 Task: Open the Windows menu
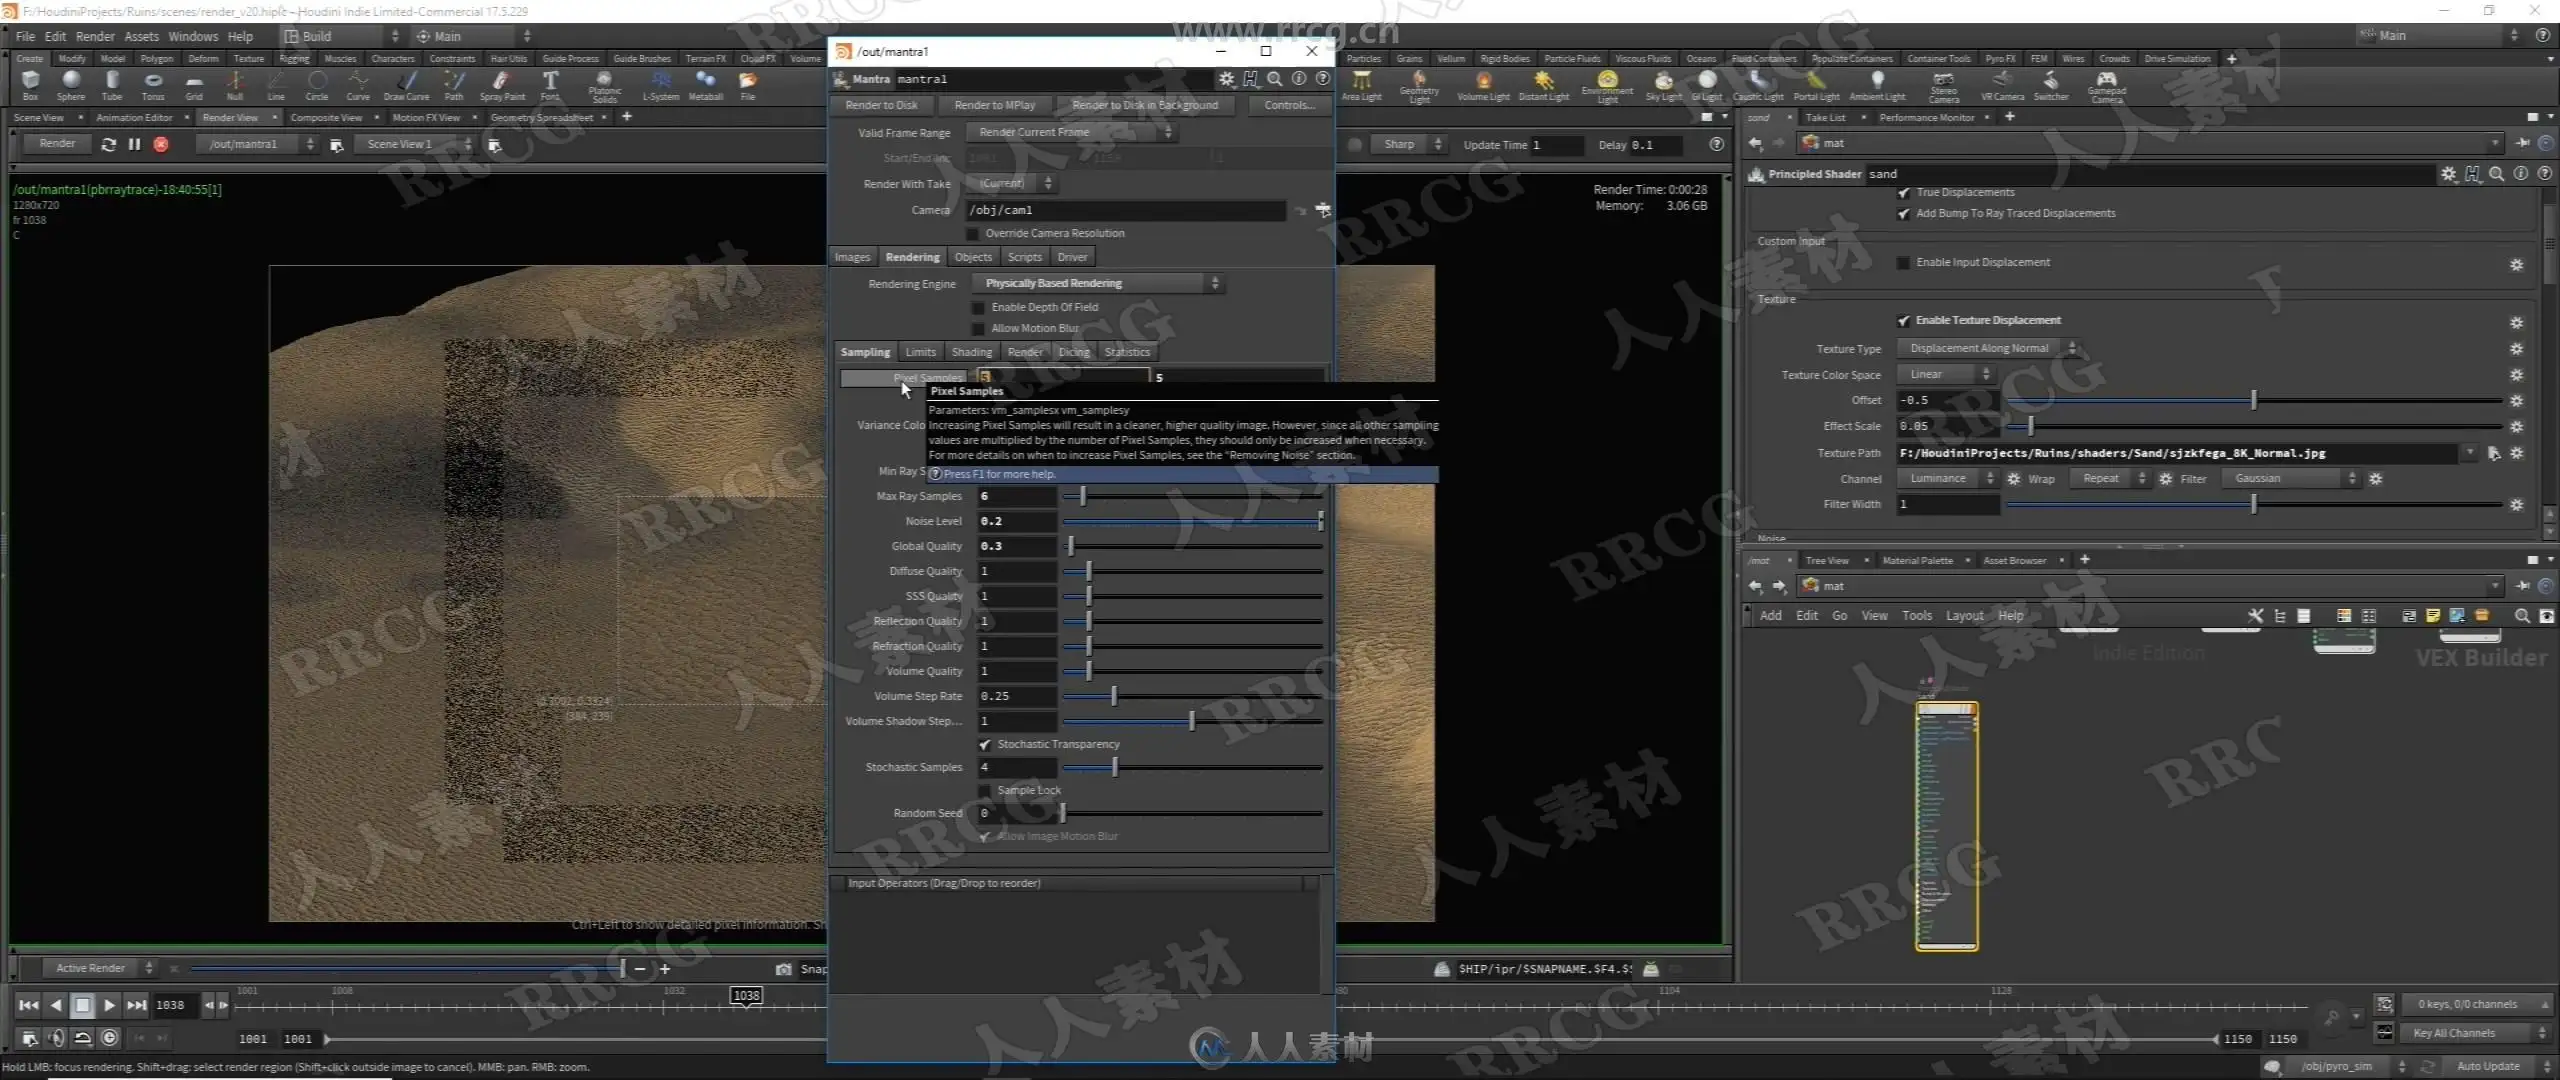pyautogui.click(x=193, y=36)
